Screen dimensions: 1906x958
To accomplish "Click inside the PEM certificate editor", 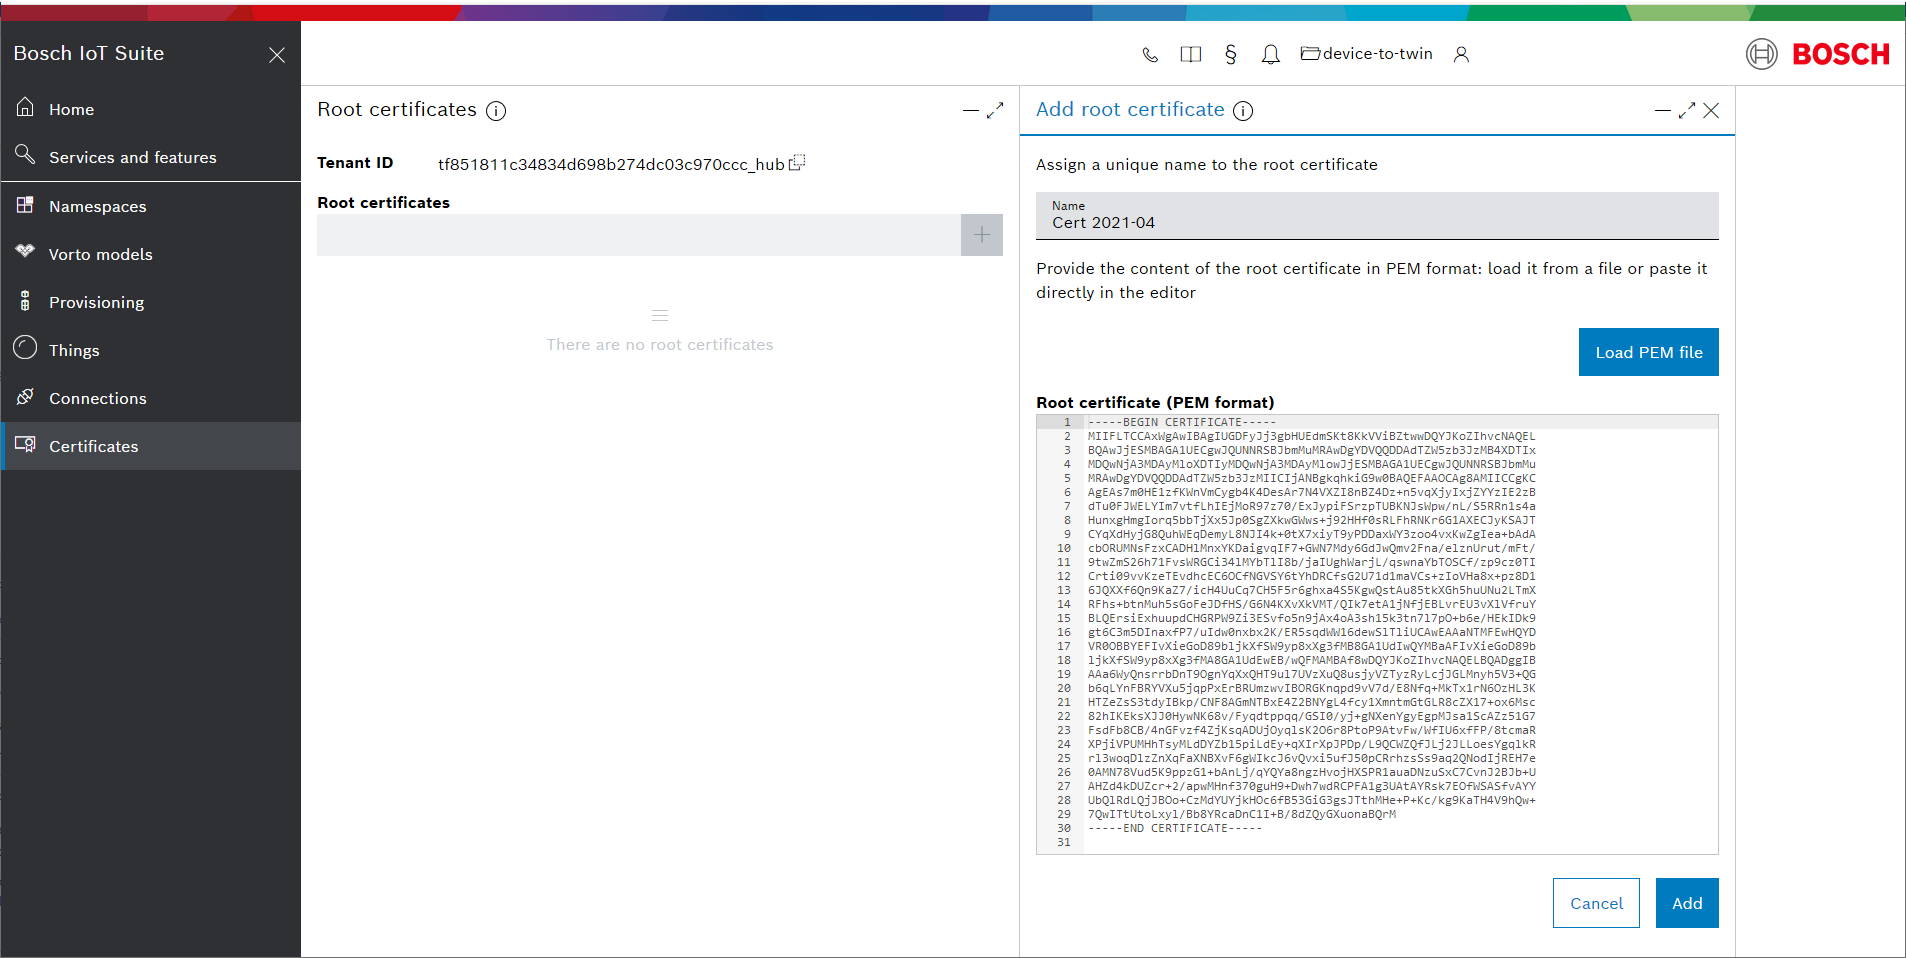I will (x=1377, y=634).
